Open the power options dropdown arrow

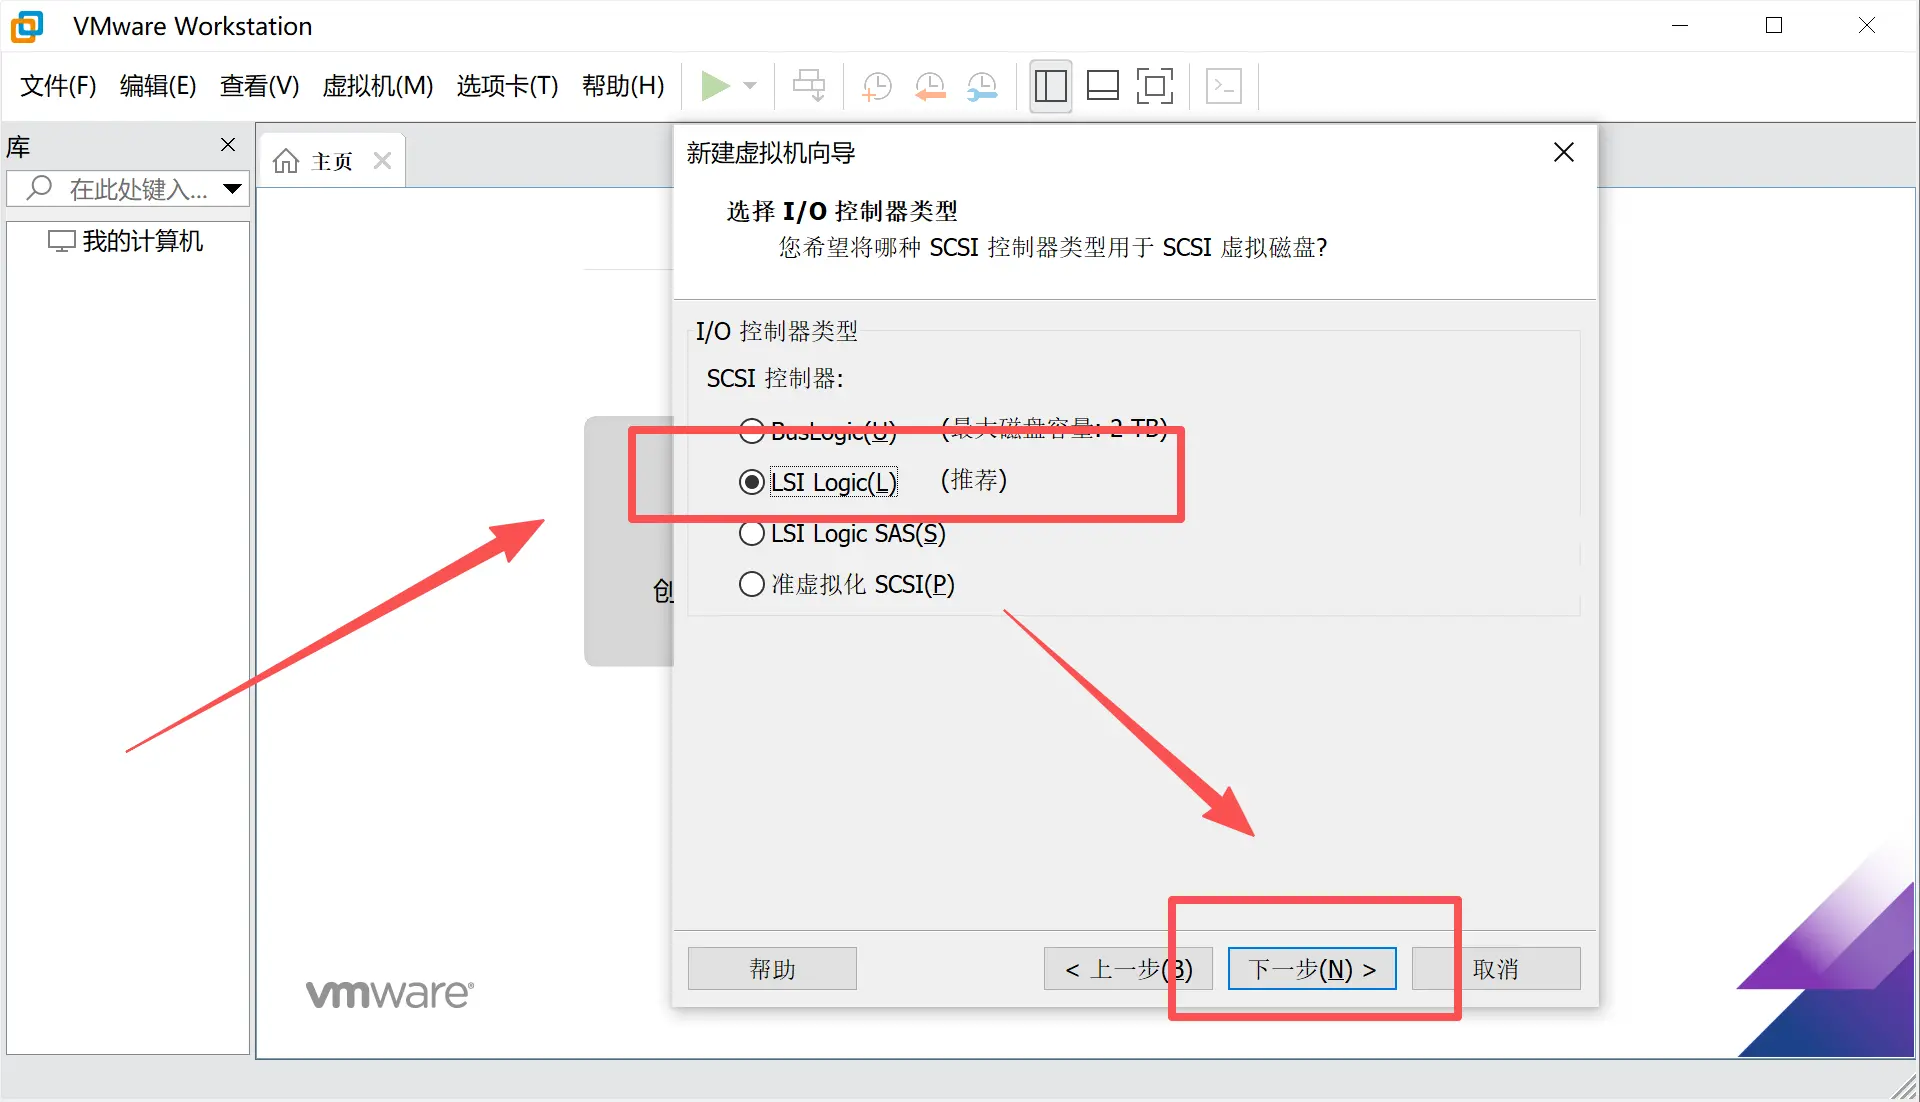(x=751, y=86)
